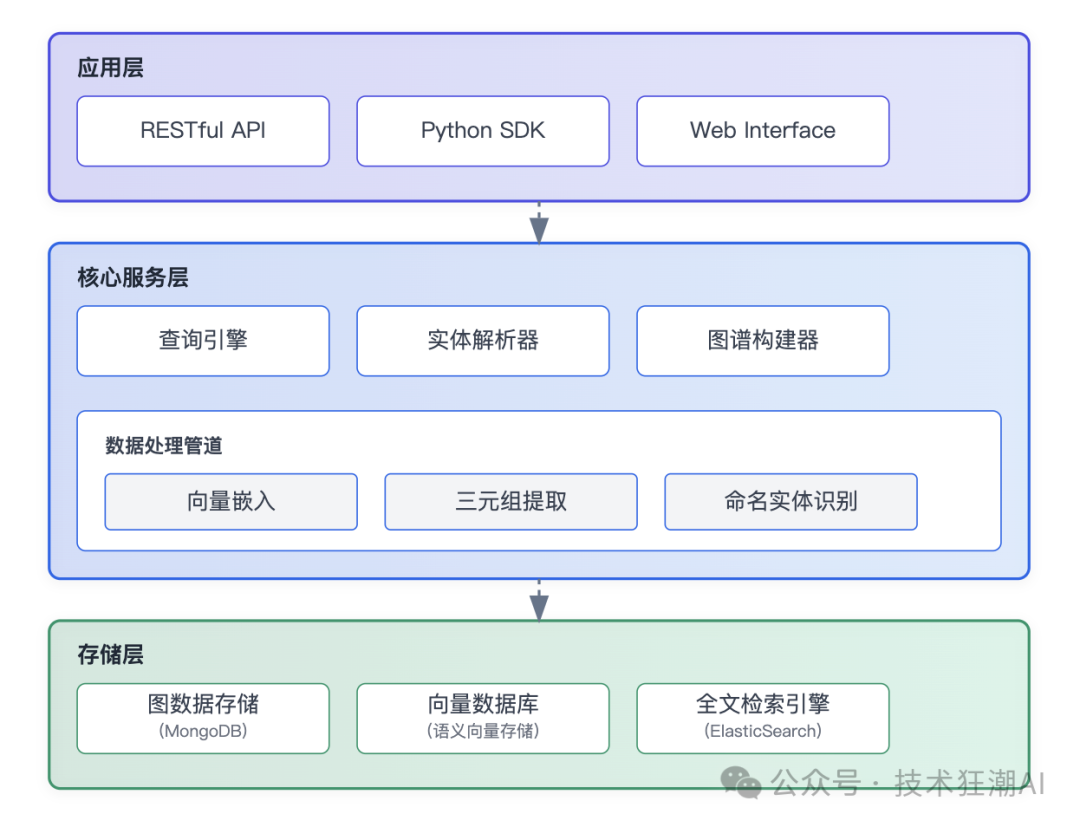Click the 应用层 section title

point(110,69)
